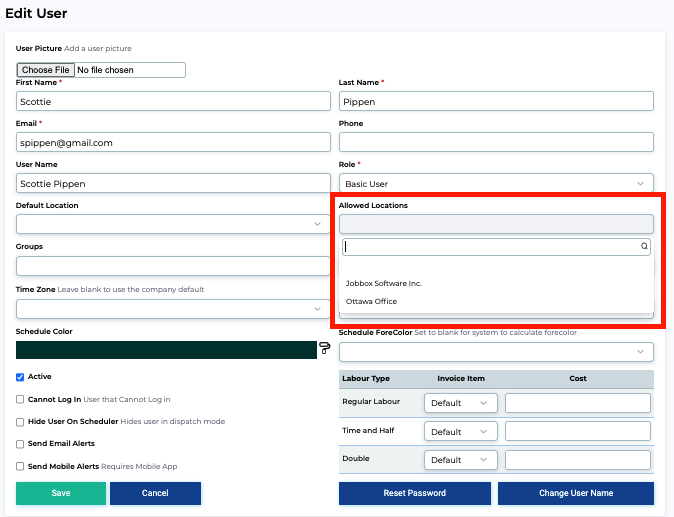Screen dimensions: 674x517
Task: Click the Labour Type column header
Action: (x=366, y=378)
